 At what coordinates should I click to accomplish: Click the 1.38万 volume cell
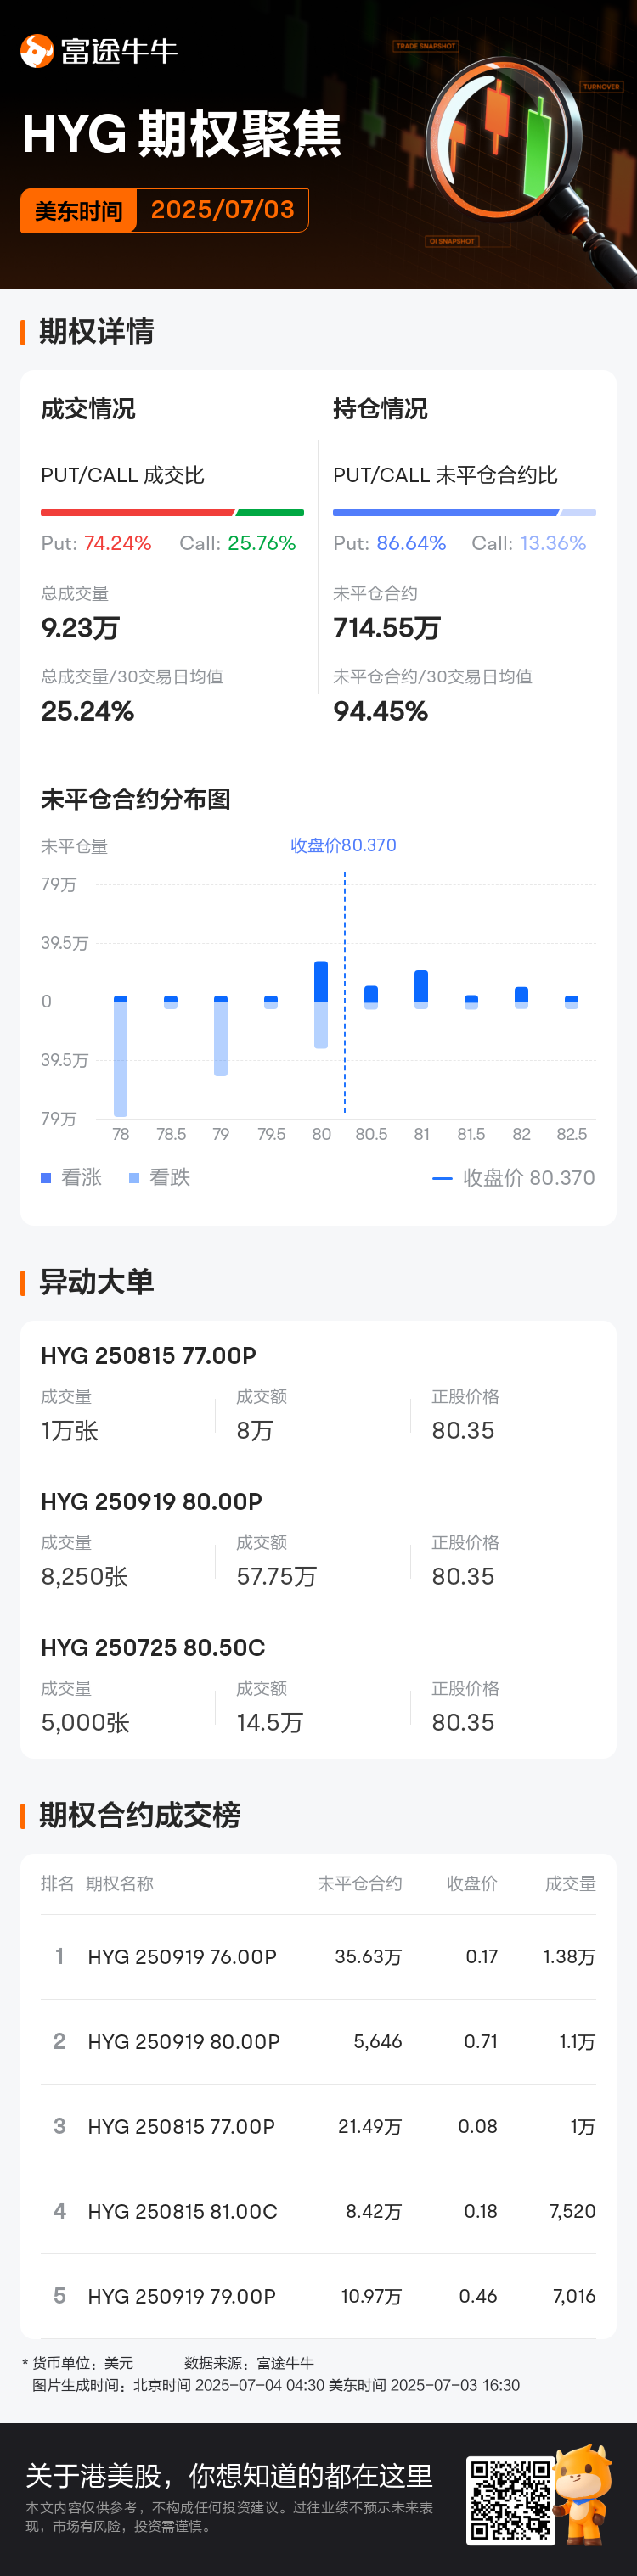[x=569, y=1957]
